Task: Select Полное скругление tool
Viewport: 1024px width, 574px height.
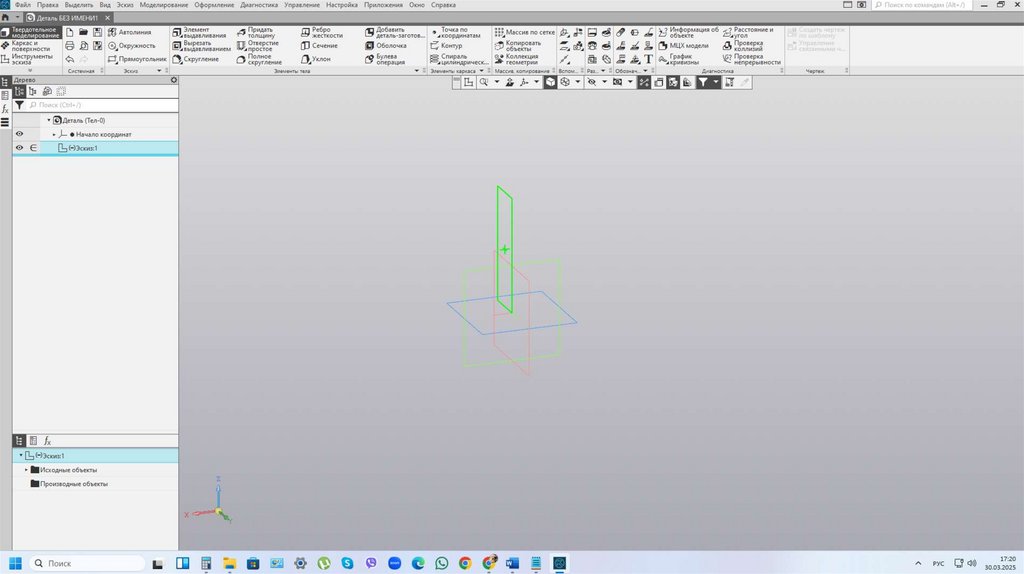Action: 259,59
